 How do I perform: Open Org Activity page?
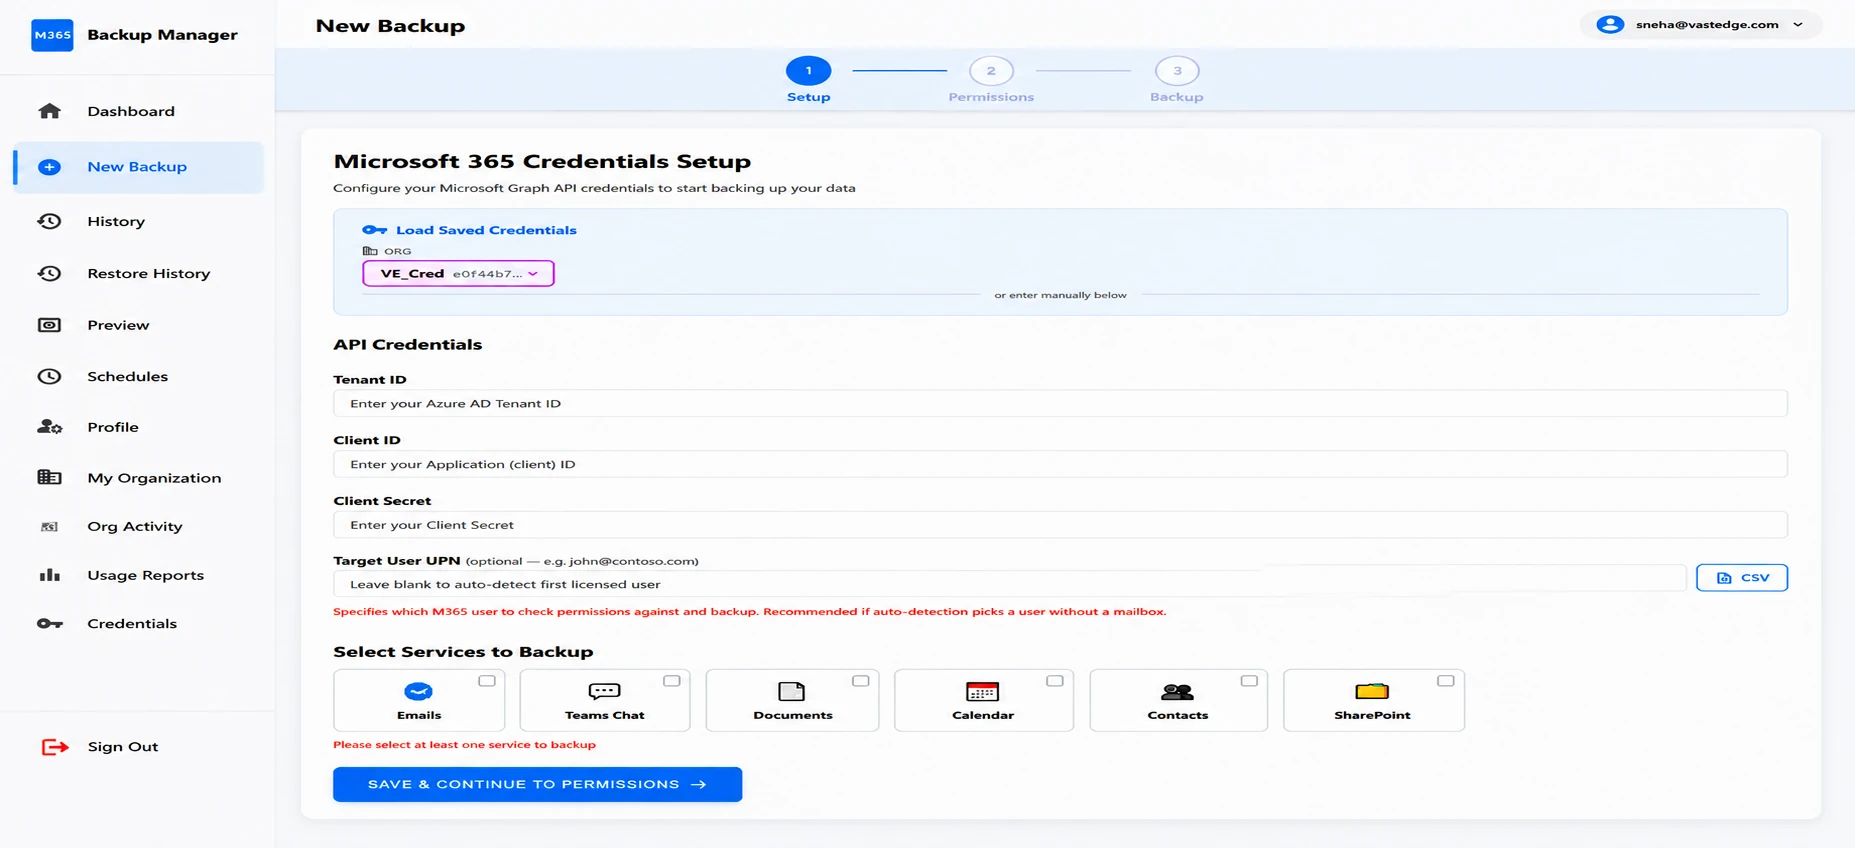tap(139, 527)
